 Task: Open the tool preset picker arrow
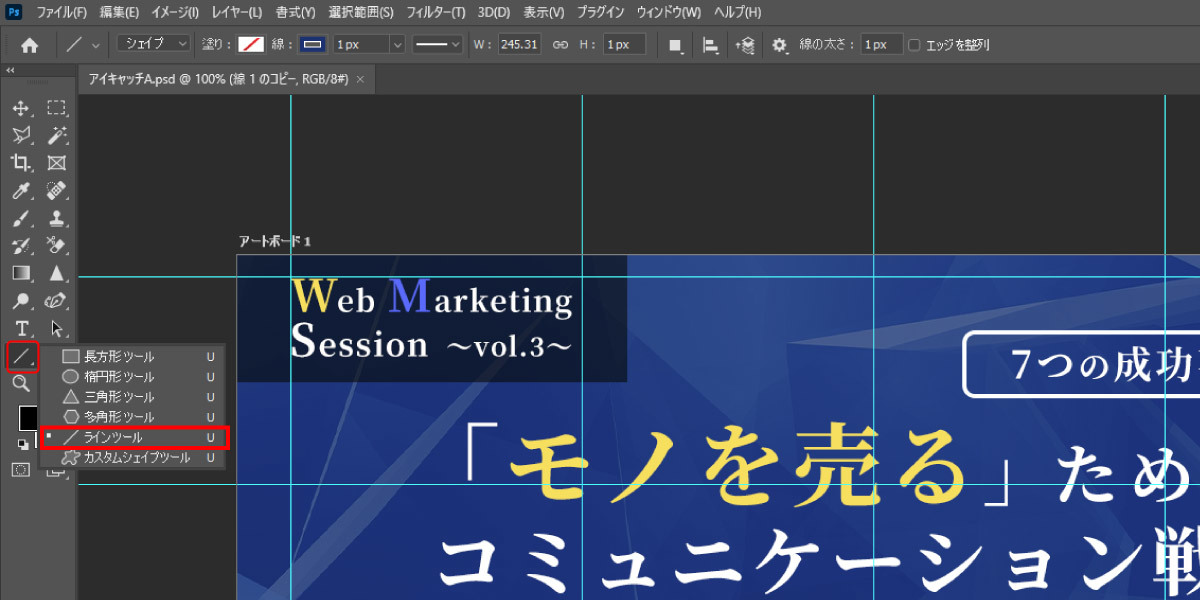pyautogui.click(x=96, y=45)
